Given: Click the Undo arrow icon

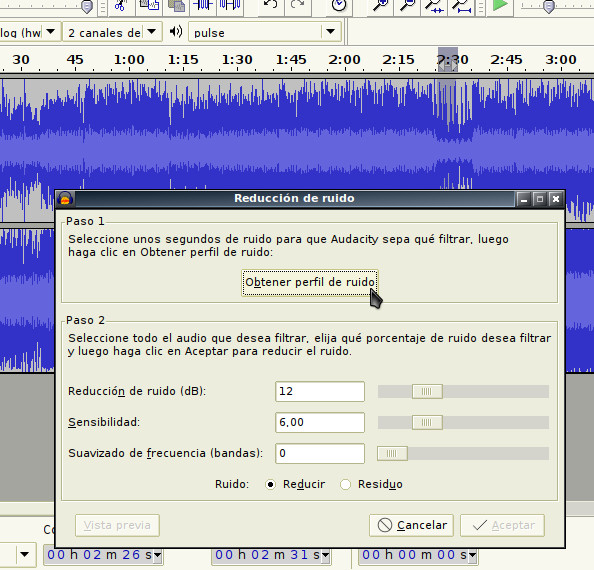Looking at the screenshot, I should (270, 5).
